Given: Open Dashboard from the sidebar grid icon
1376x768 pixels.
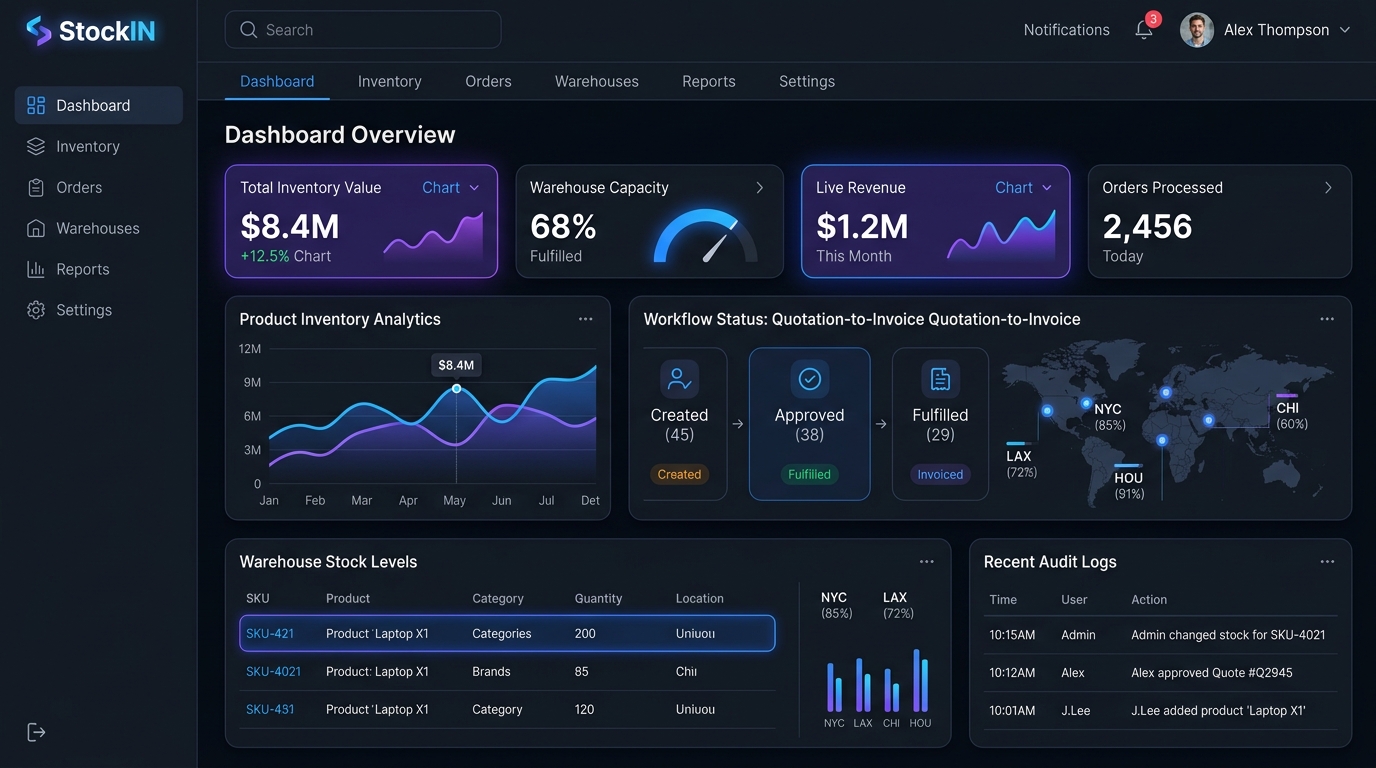Looking at the screenshot, I should point(36,105).
